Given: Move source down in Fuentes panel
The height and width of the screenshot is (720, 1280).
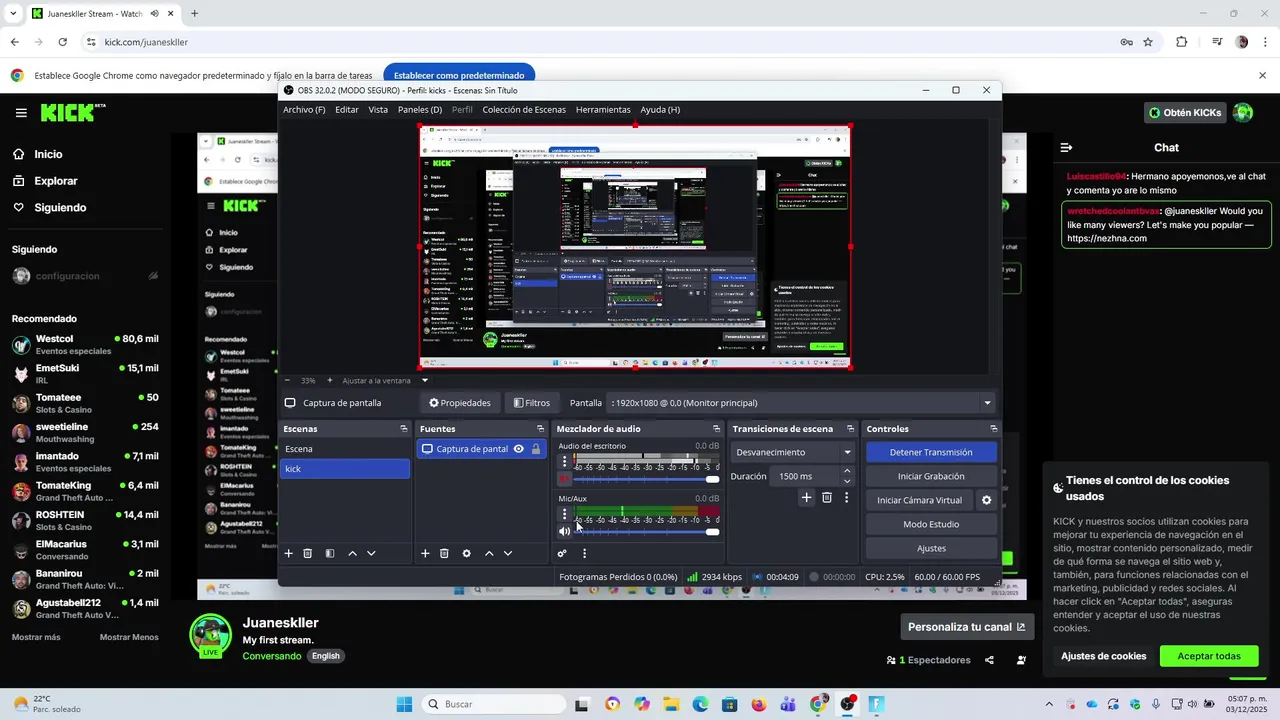Looking at the screenshot, I should (508, 553).
